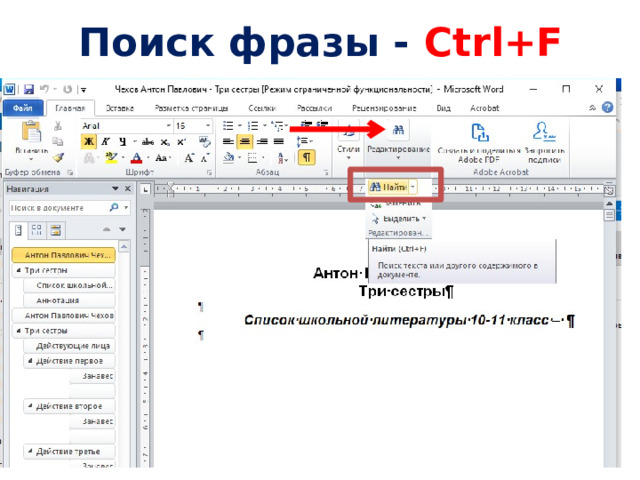
Task: Click the Borders icon
Action: coord(252,158)
